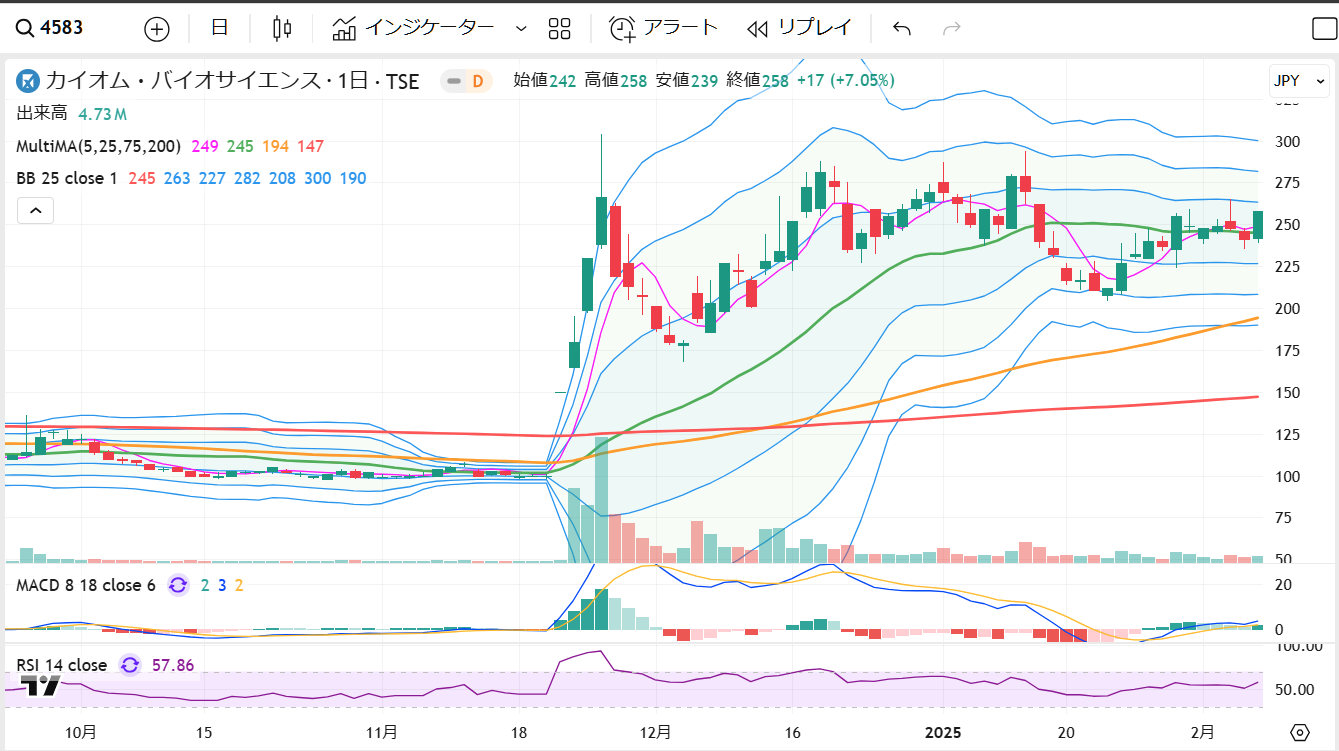Image resolution: width=1339 pixels, height=751 pixels.
Task: Open layout templates grid icon
Action: click(560, 28)
